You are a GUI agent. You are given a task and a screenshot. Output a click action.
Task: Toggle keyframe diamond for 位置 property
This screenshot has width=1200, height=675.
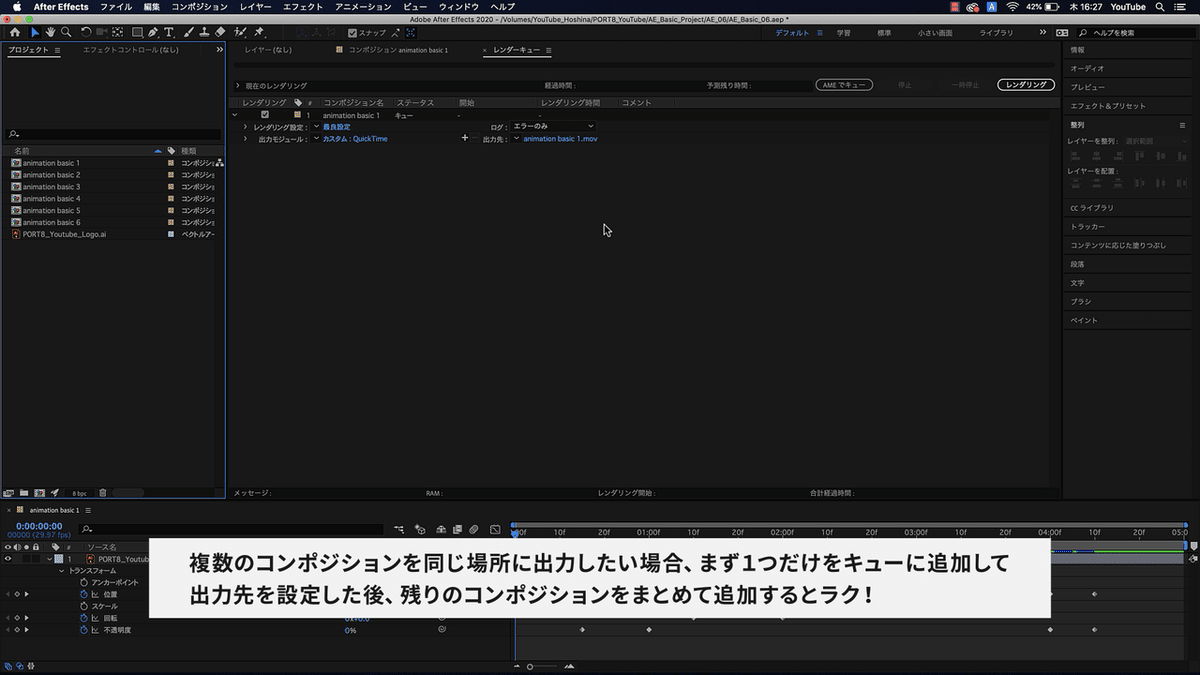[17, 594]
